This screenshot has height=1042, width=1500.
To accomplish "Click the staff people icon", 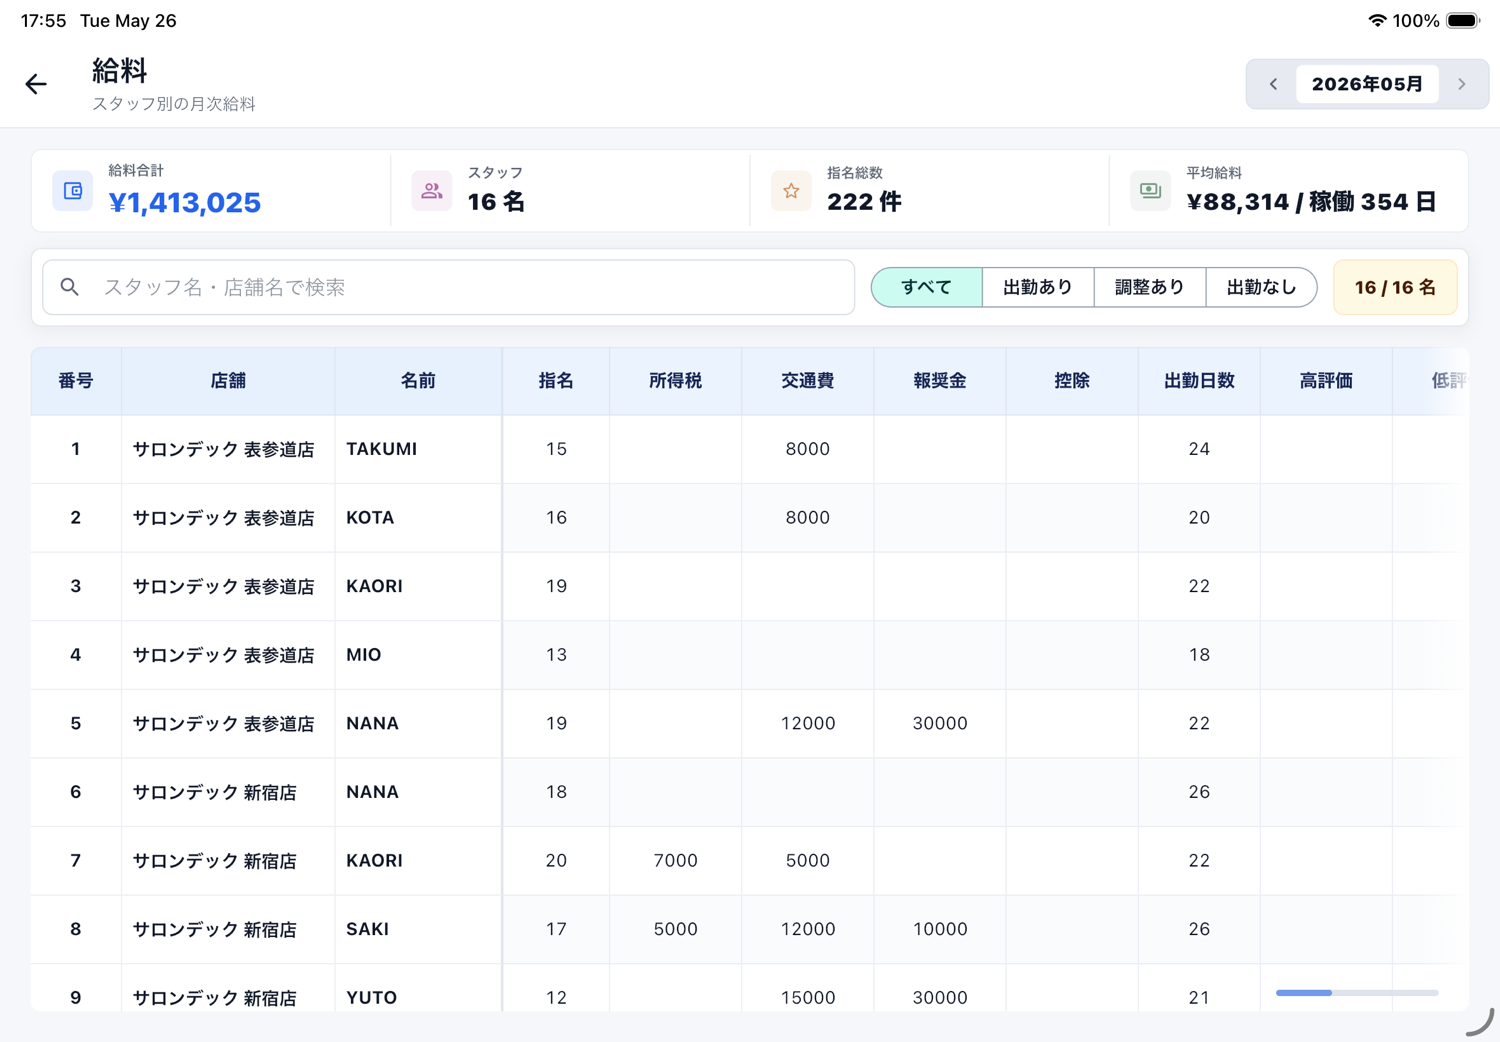I will (x=432, y=191).
